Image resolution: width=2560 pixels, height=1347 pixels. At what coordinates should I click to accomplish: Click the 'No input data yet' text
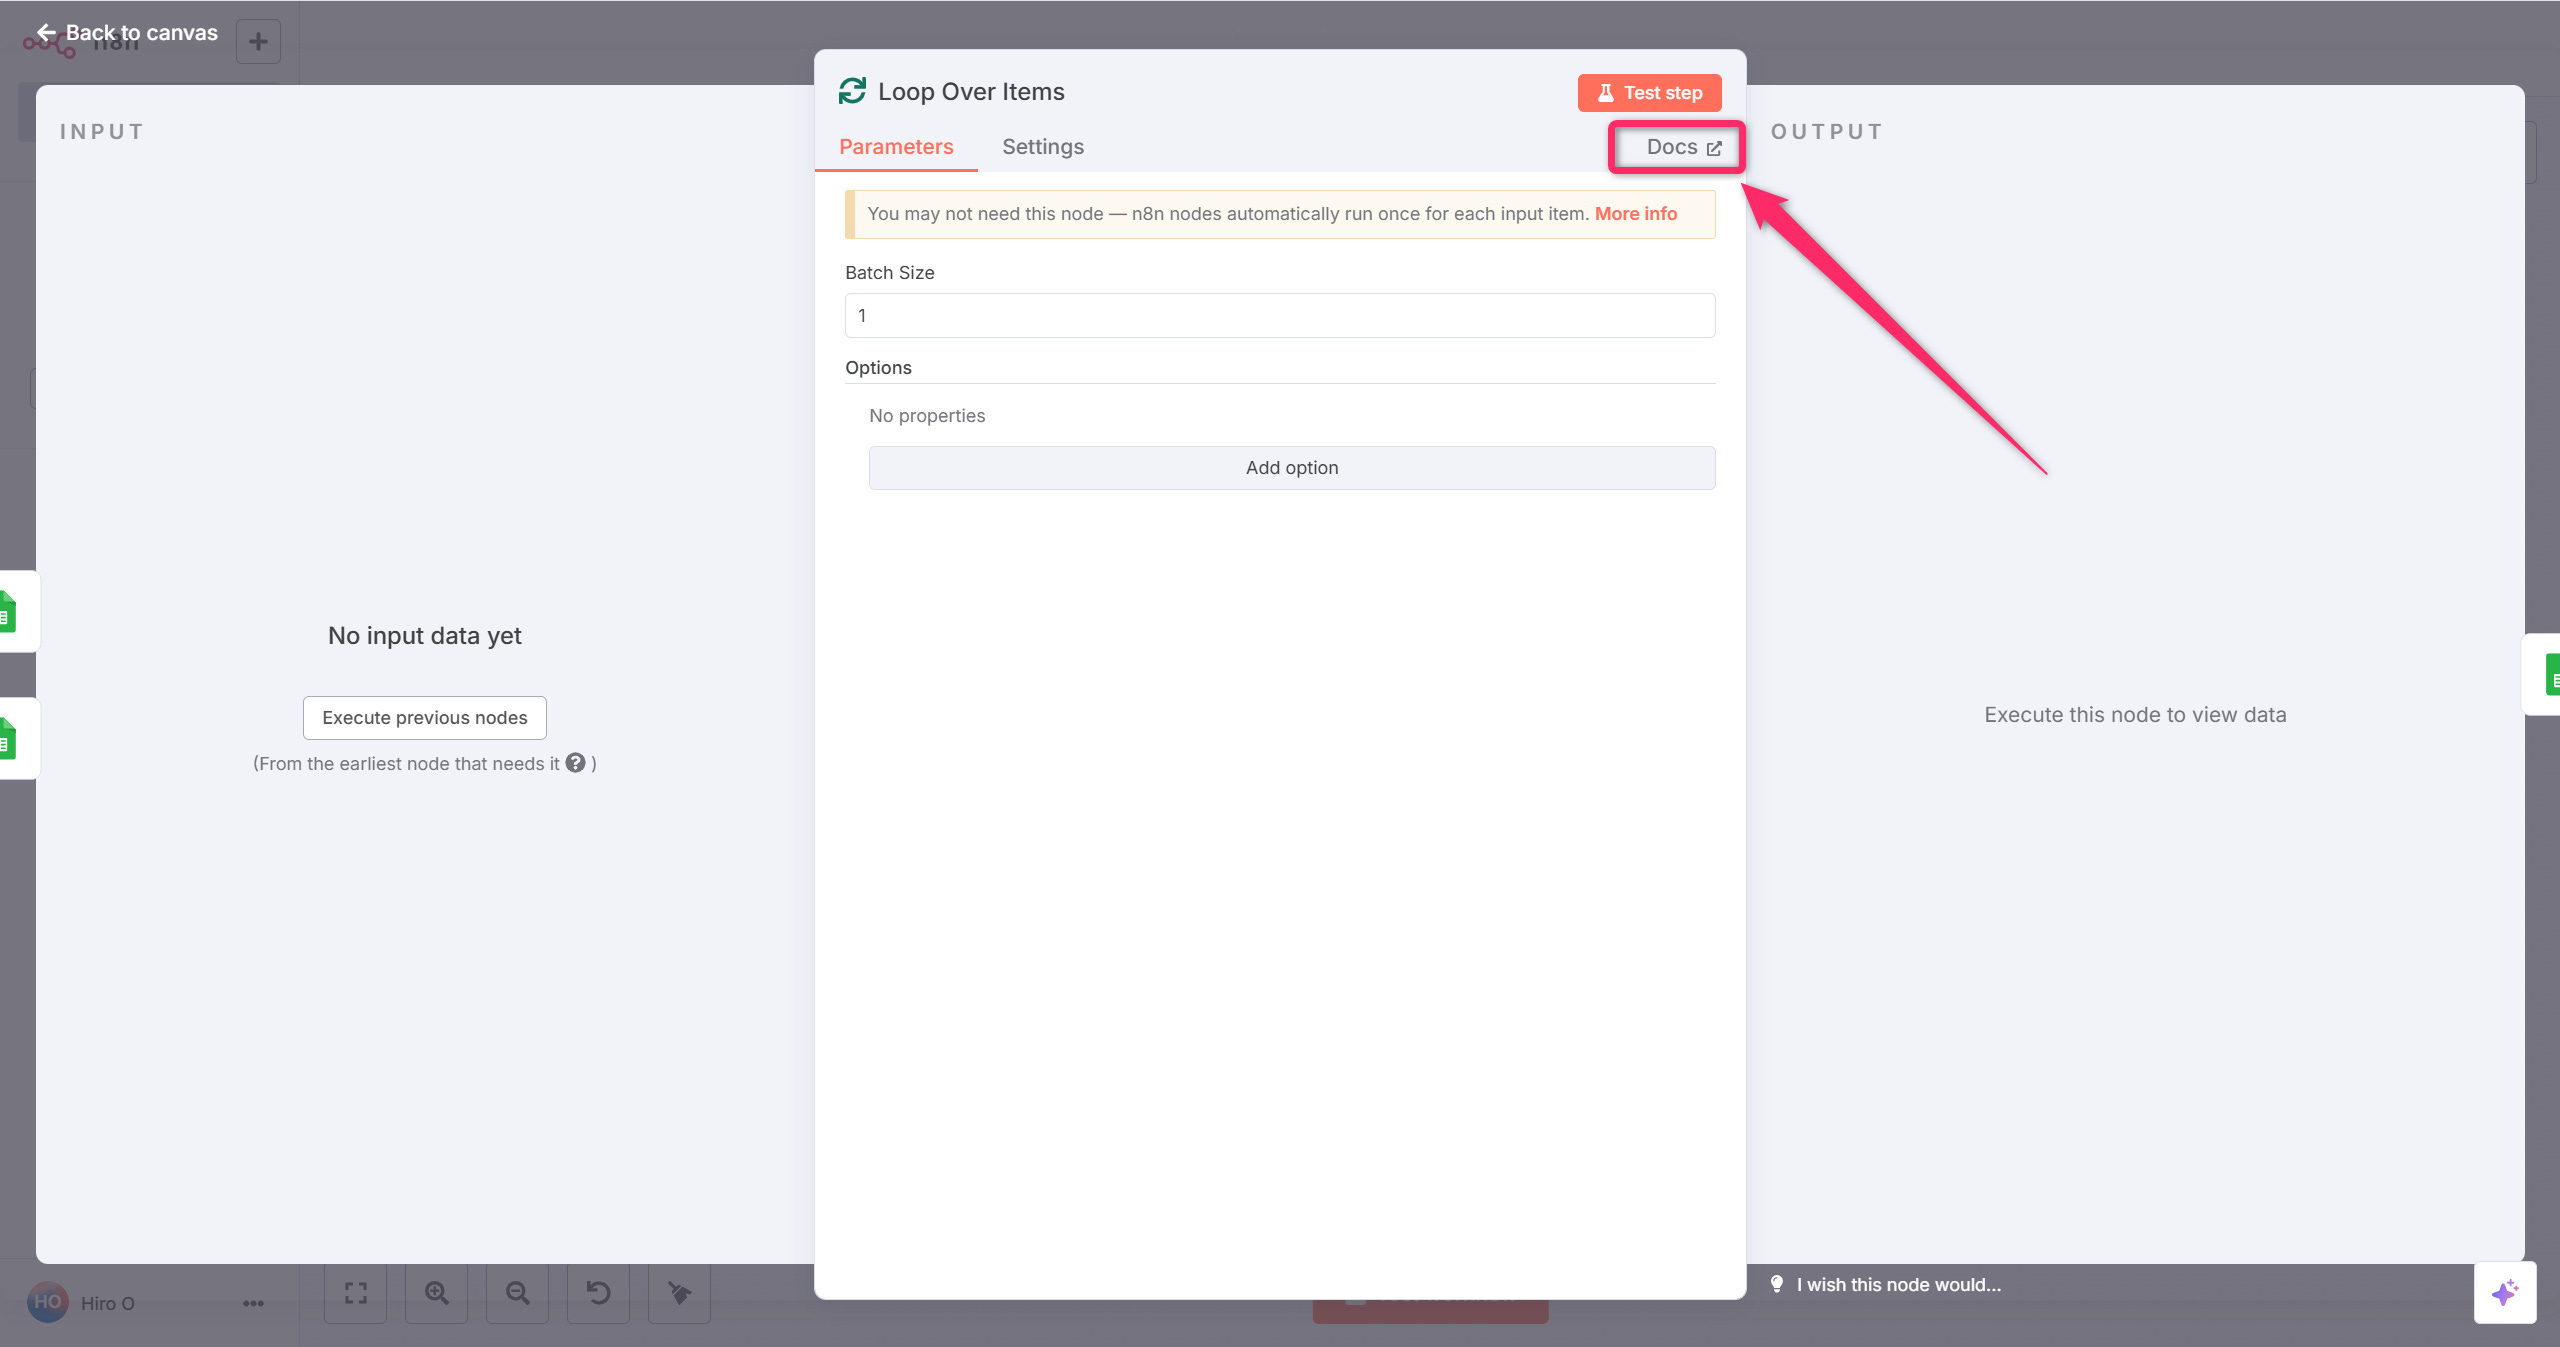pos(425,636)
